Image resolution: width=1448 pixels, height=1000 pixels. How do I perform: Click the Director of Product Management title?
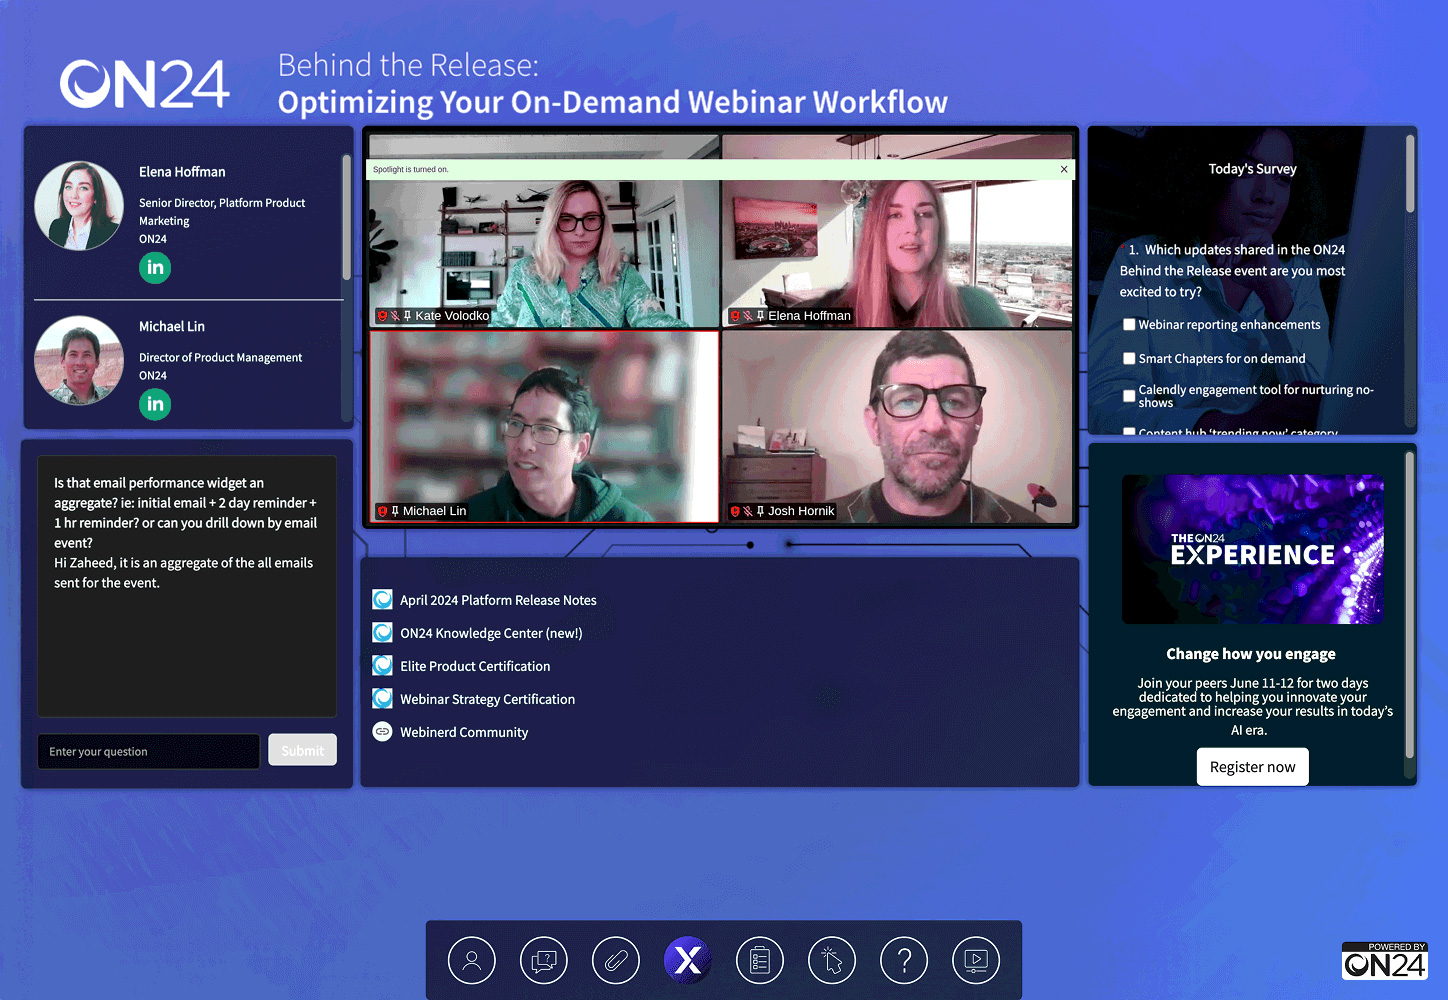220,357
